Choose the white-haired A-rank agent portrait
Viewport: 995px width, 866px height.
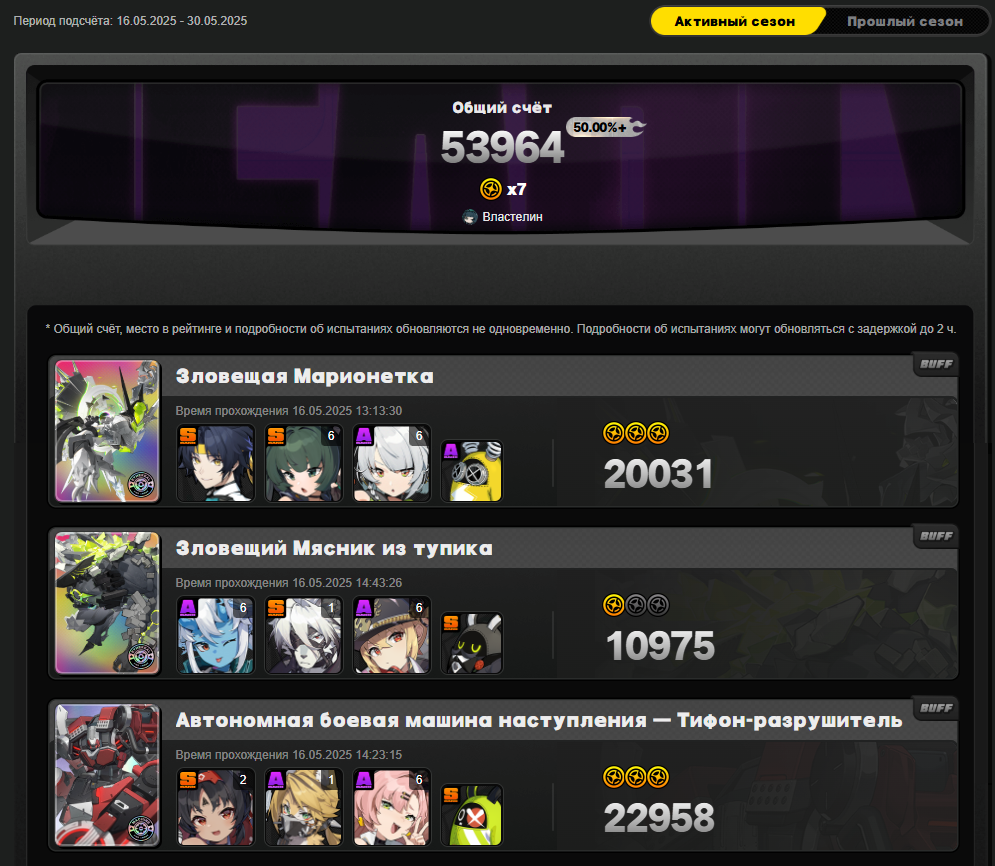[392, 463]
